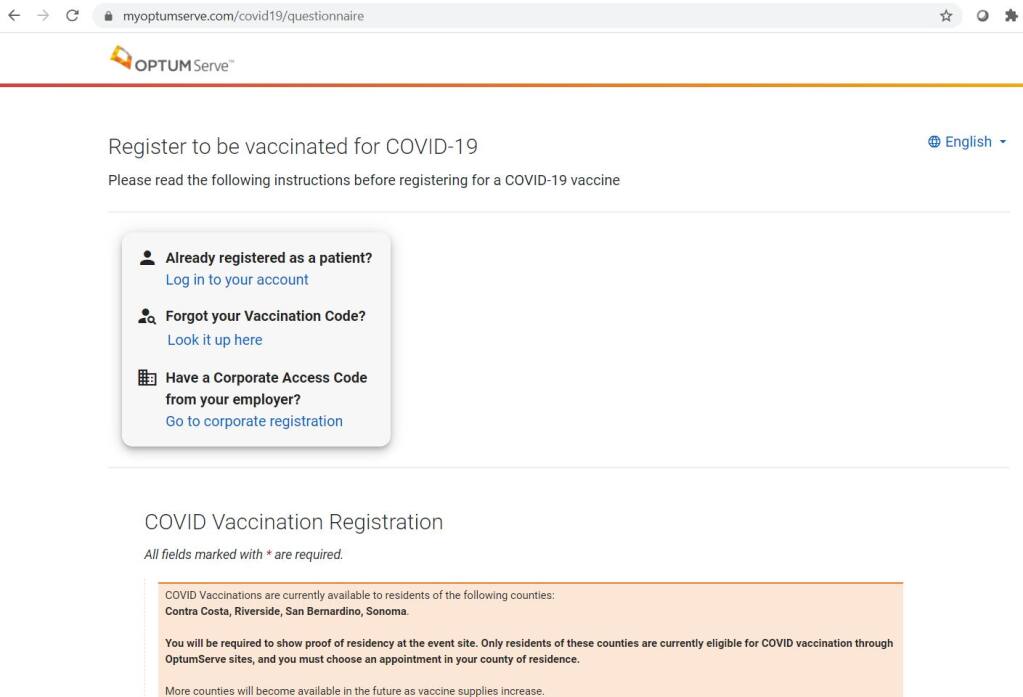Open Log in to your account link
The image size is (1023, 697).
(237, 279)
